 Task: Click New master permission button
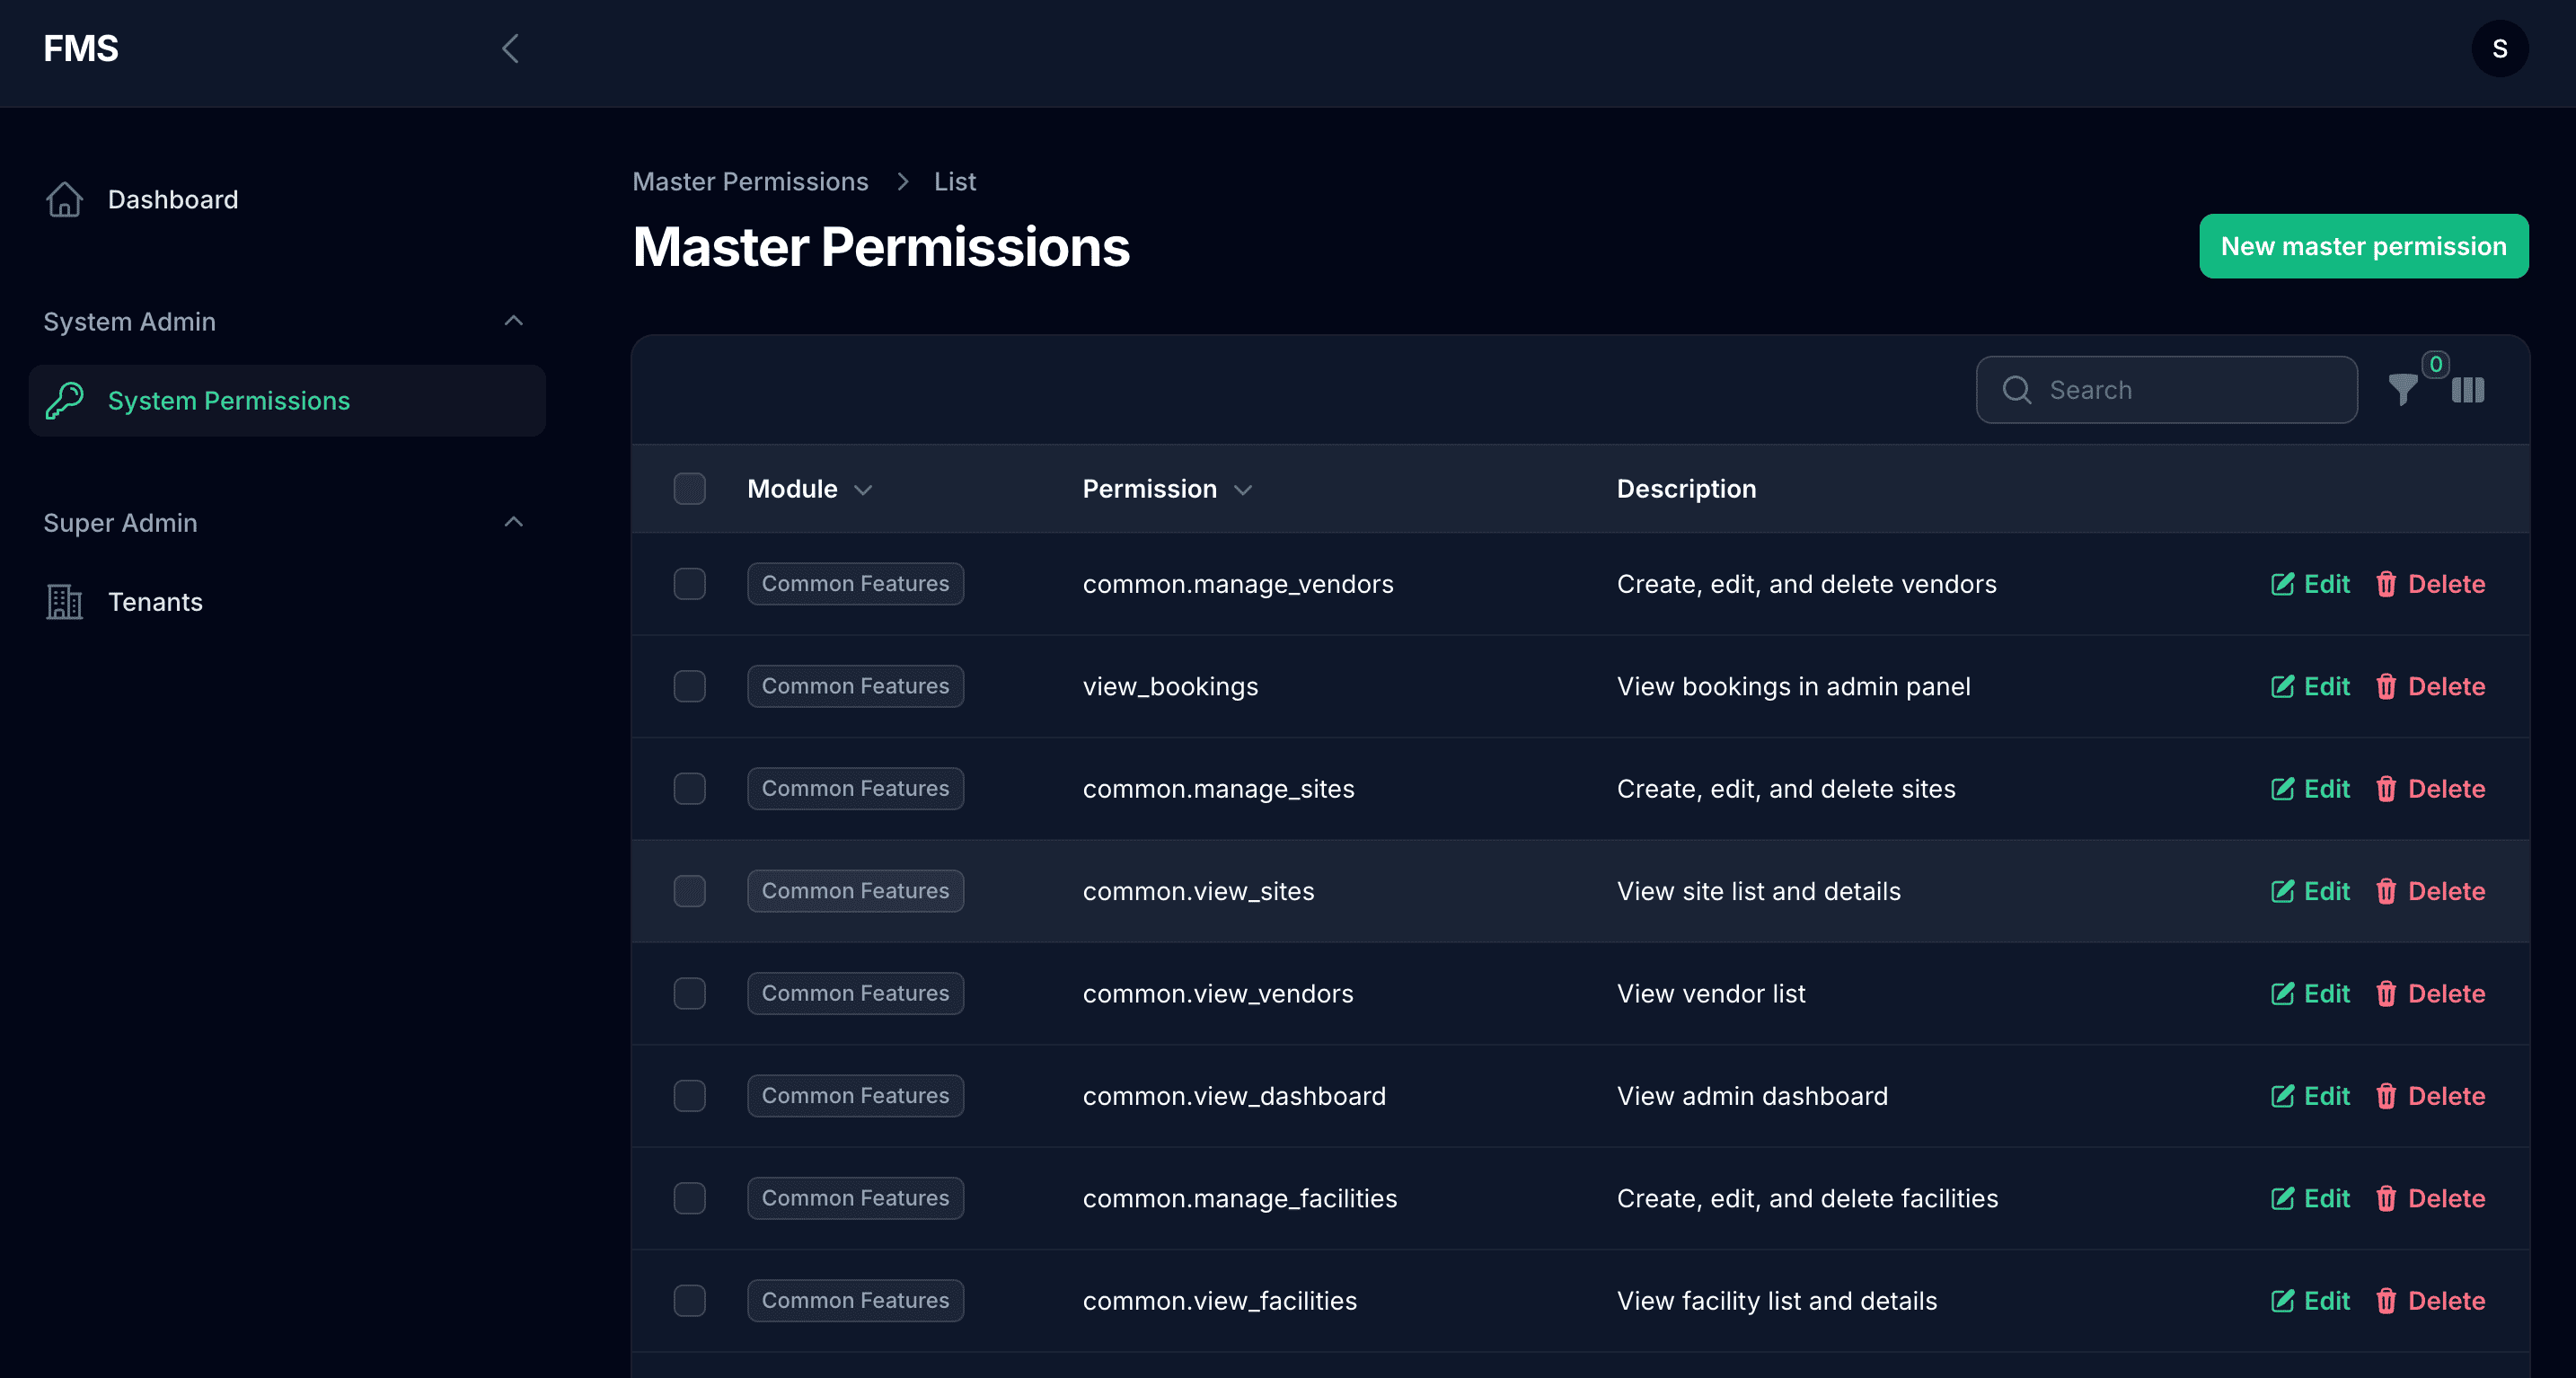[2363, 246]
